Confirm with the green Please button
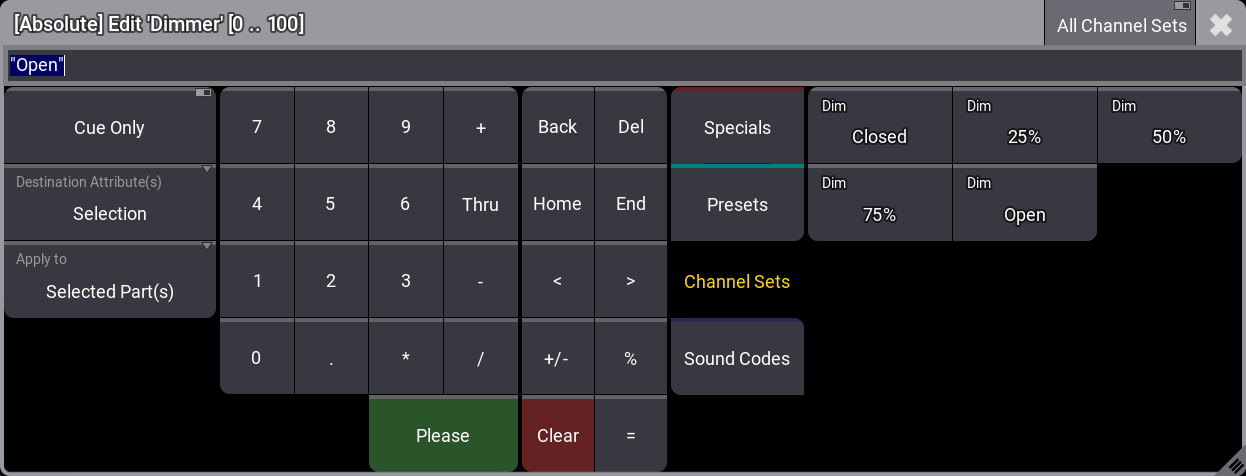Viewport: 1246px width, 476px height. coord(443,435)
